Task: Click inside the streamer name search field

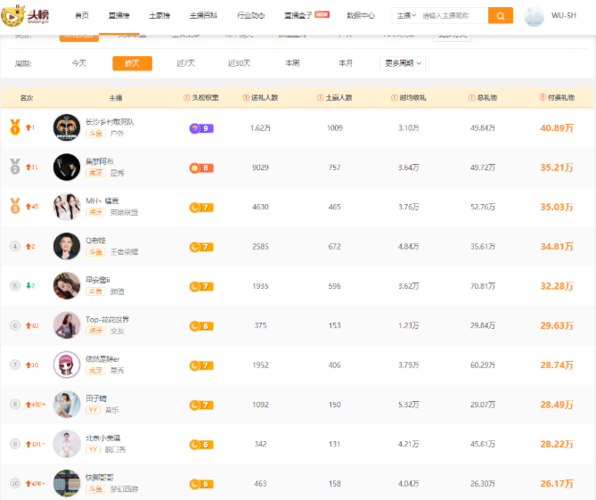Action: [453, 16]
